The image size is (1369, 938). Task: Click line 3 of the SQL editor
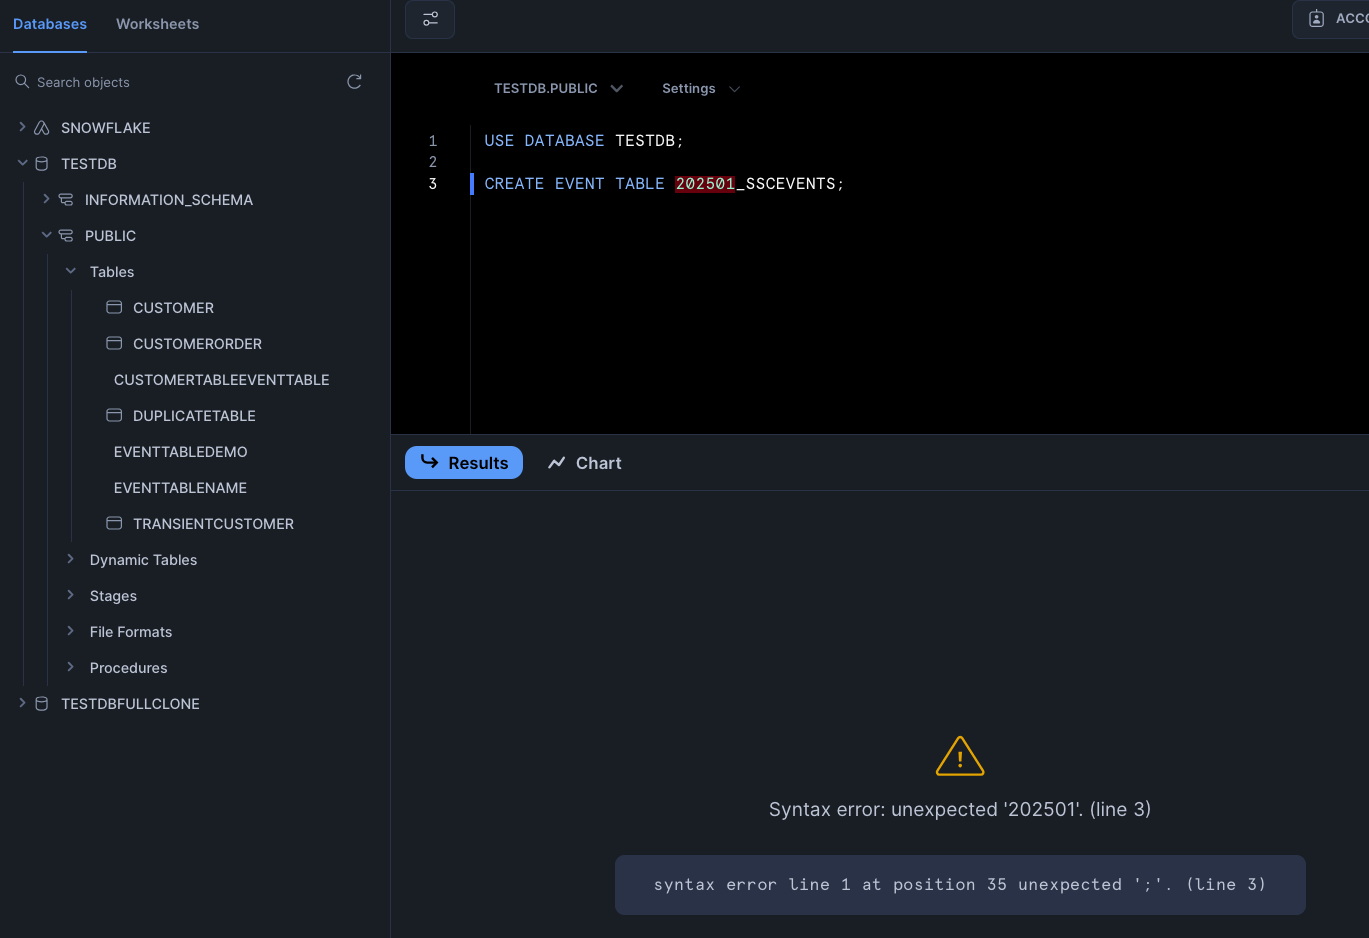pos(664,184)
